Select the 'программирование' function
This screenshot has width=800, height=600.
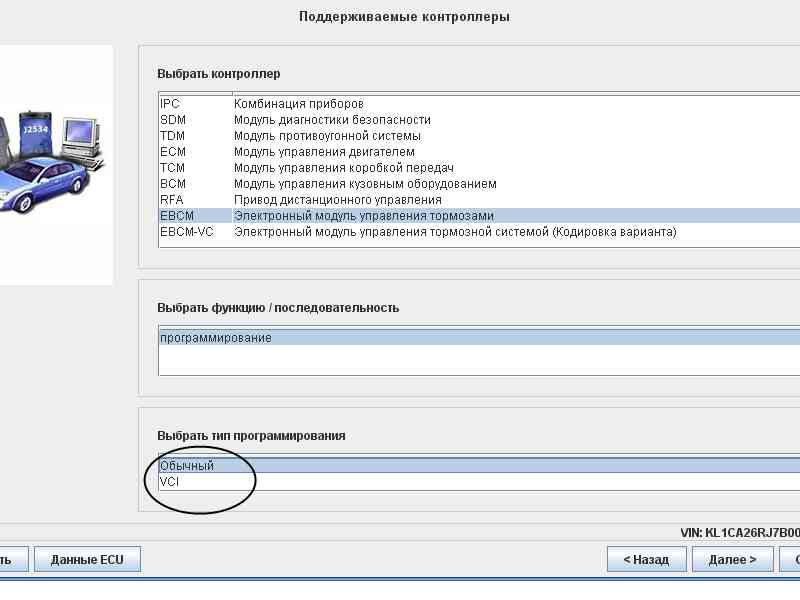(480, 338)
